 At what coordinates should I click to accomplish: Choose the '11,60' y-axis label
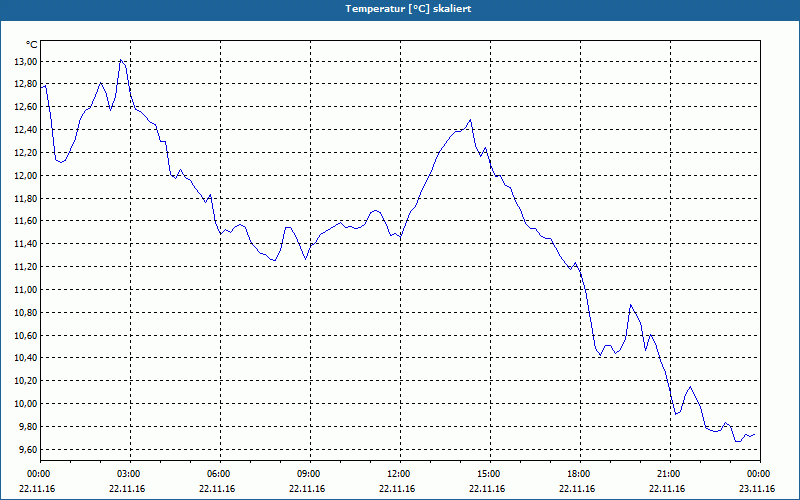[x=27, y=221]
